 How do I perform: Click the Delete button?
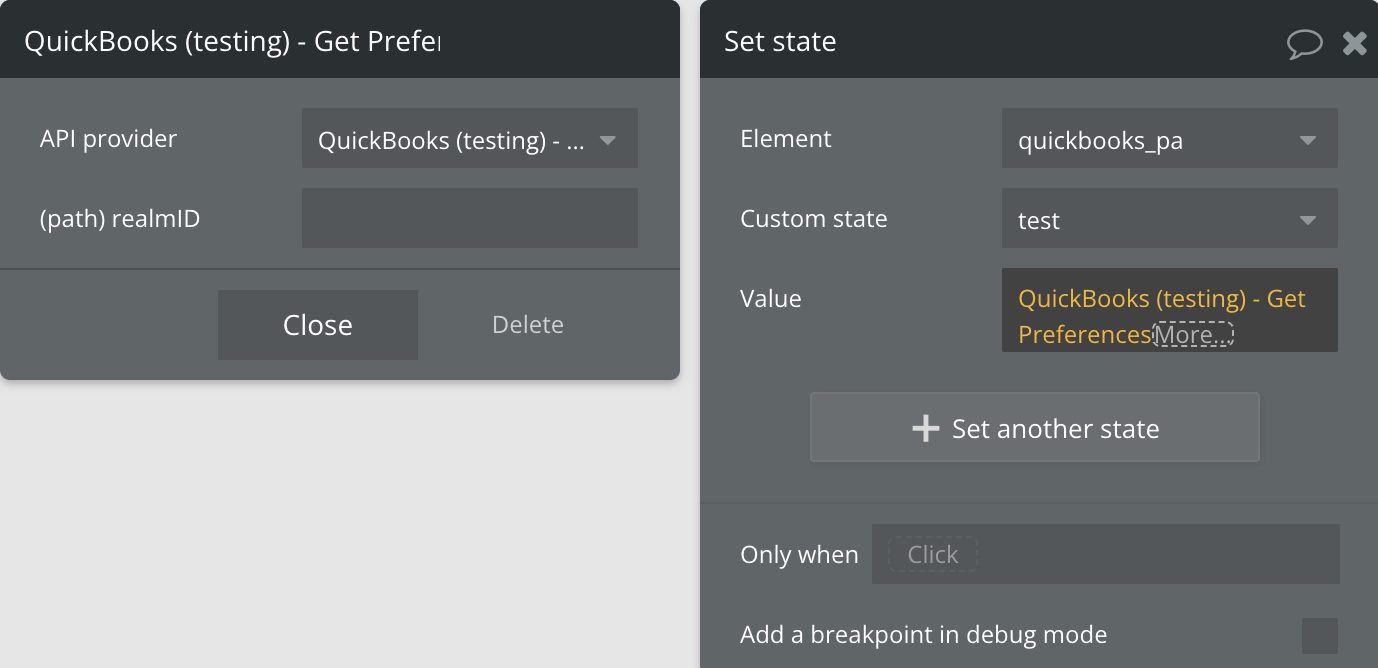pyautogui.click(x=528, y=325)
